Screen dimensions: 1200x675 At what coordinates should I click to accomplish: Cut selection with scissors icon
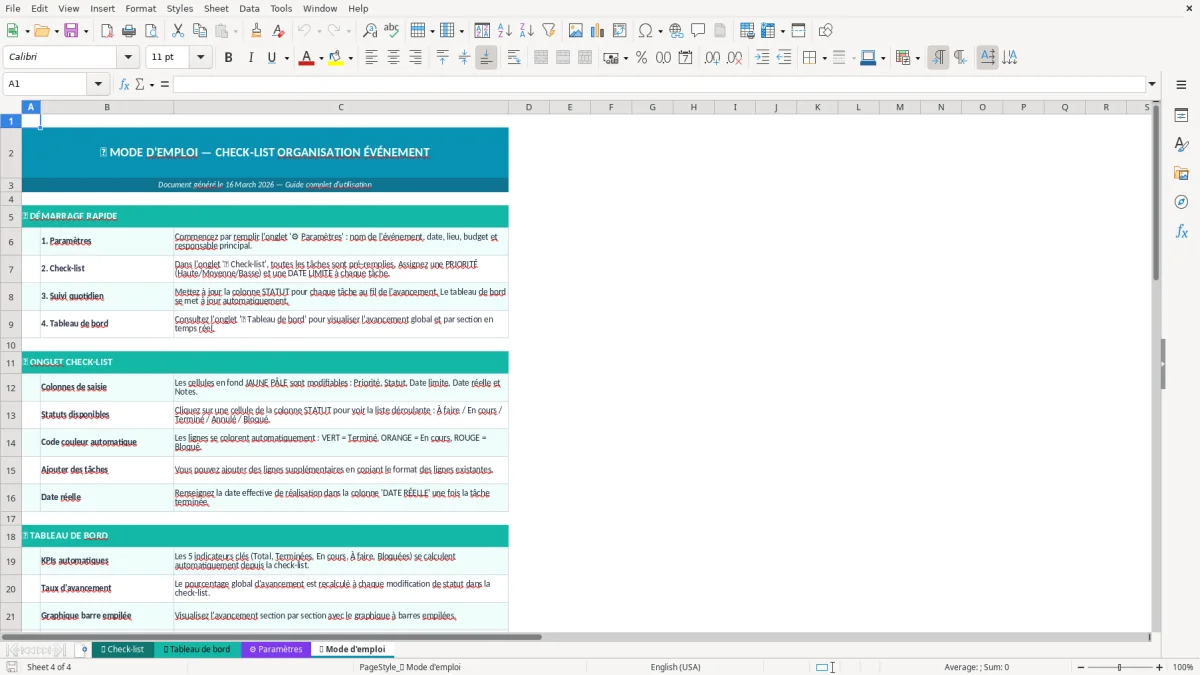click(x=178, y=31)
